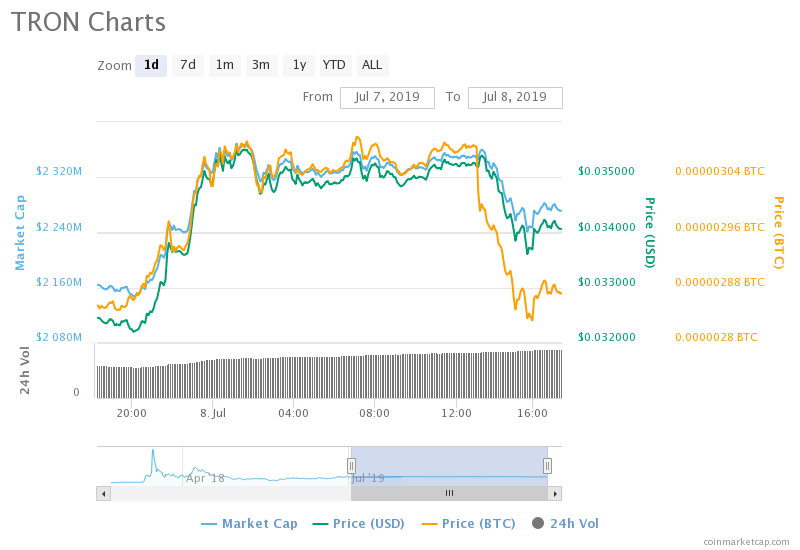800x550 pixels.
Task: Open coinmarketcap.com credits link
Action: click(x=745, y=541)
